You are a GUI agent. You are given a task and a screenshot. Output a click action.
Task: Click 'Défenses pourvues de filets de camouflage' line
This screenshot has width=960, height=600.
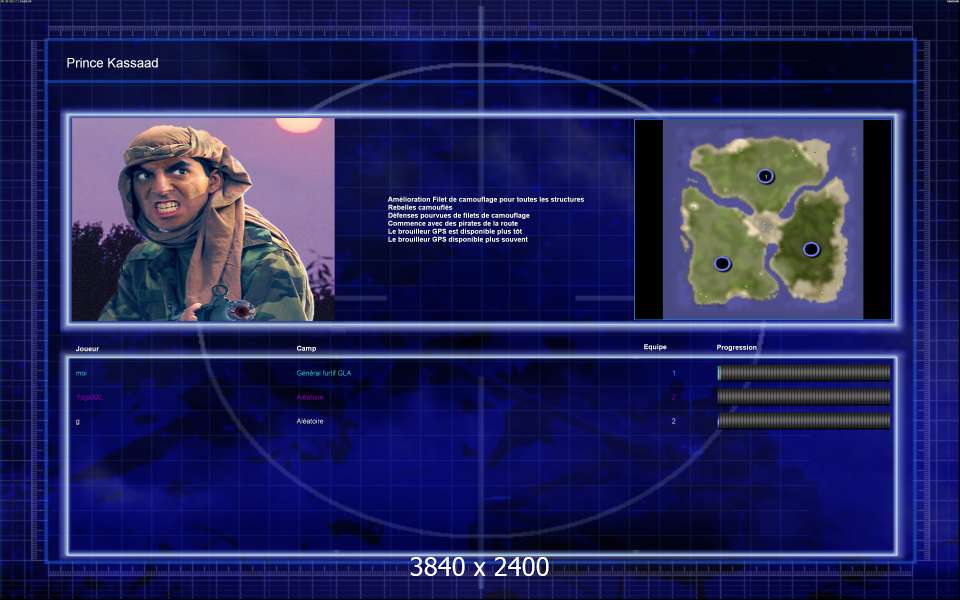pyautogui.click(x=459, y=216)
